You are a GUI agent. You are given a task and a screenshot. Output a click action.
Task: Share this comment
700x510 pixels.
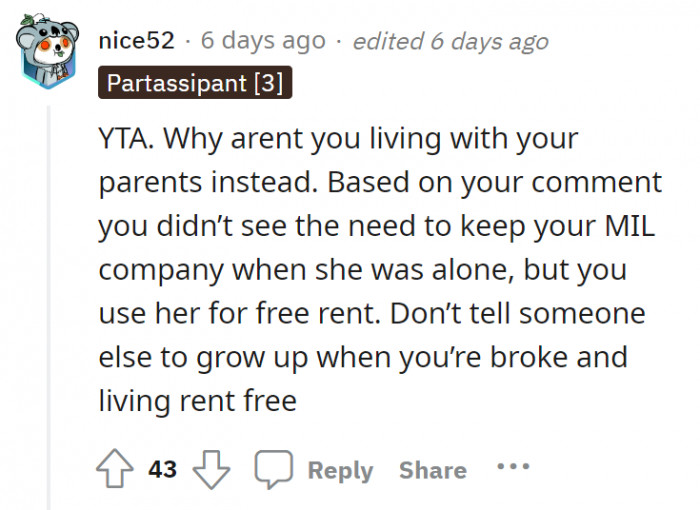(432, 470)
